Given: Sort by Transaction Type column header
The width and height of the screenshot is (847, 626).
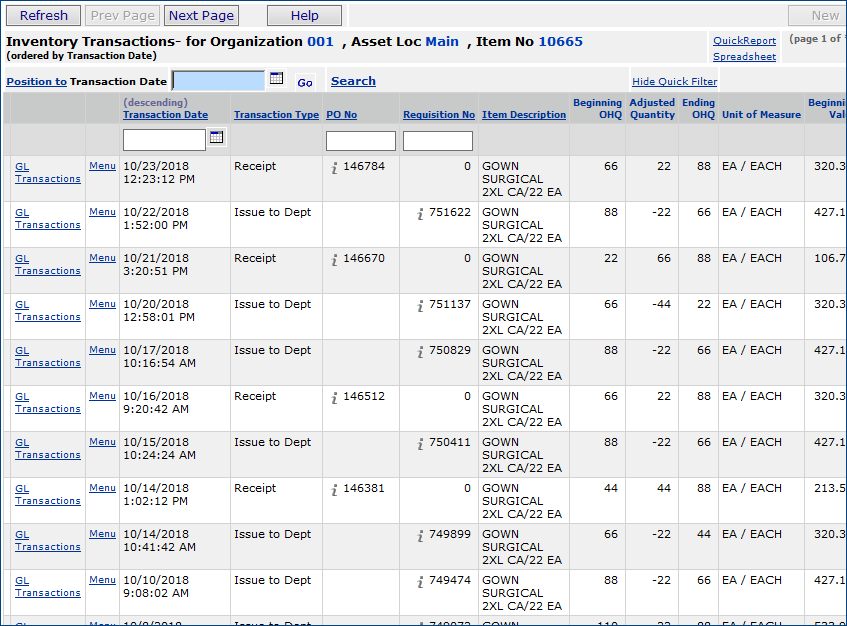Looking at the screenshot, I should tap(276, 115).
